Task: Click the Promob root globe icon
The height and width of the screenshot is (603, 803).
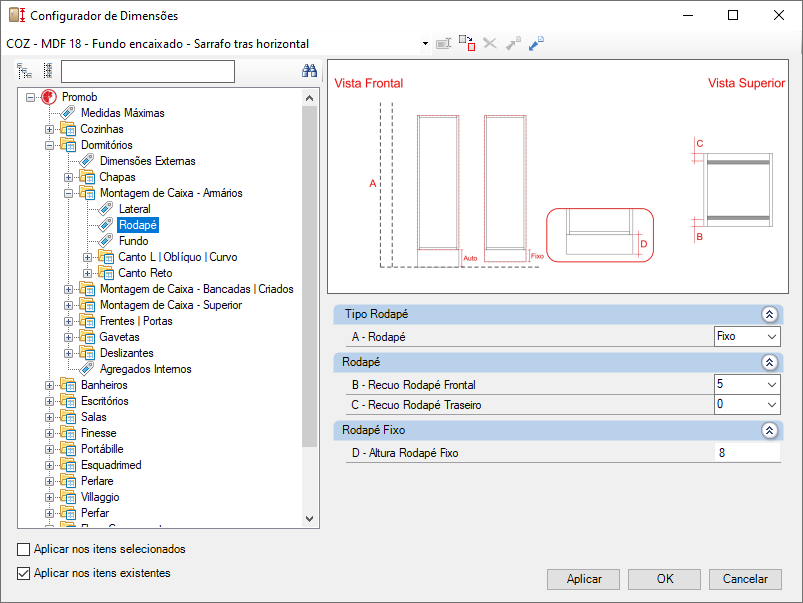Action: pos(49,97)
